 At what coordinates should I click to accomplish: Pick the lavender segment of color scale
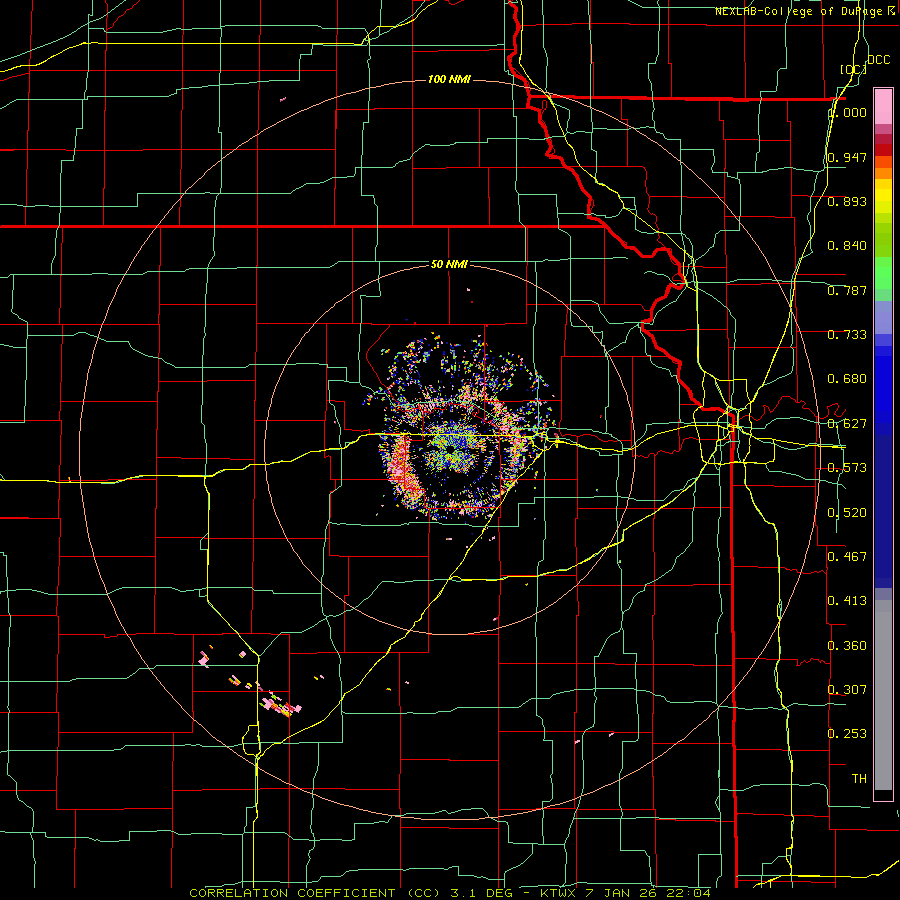coord(883,317)
